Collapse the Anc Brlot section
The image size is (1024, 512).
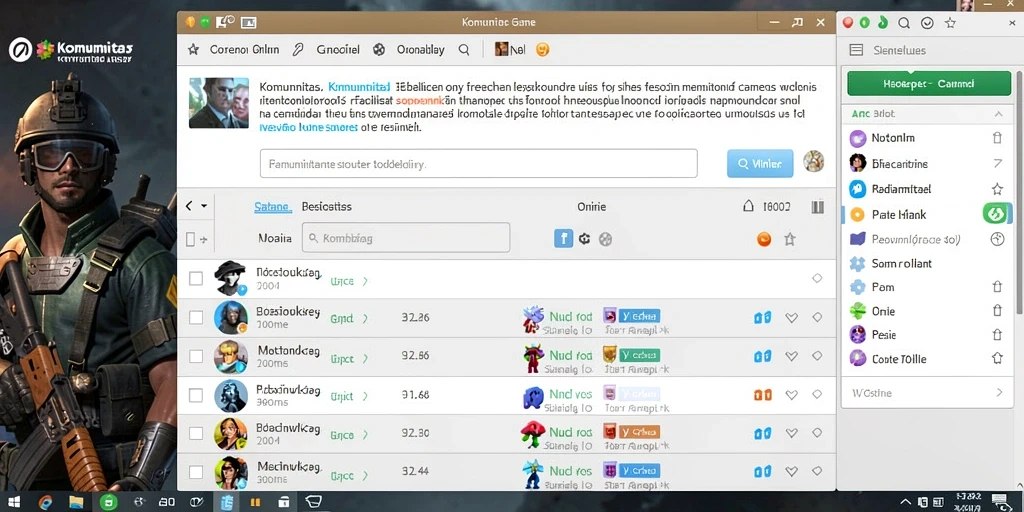[999, 114]
